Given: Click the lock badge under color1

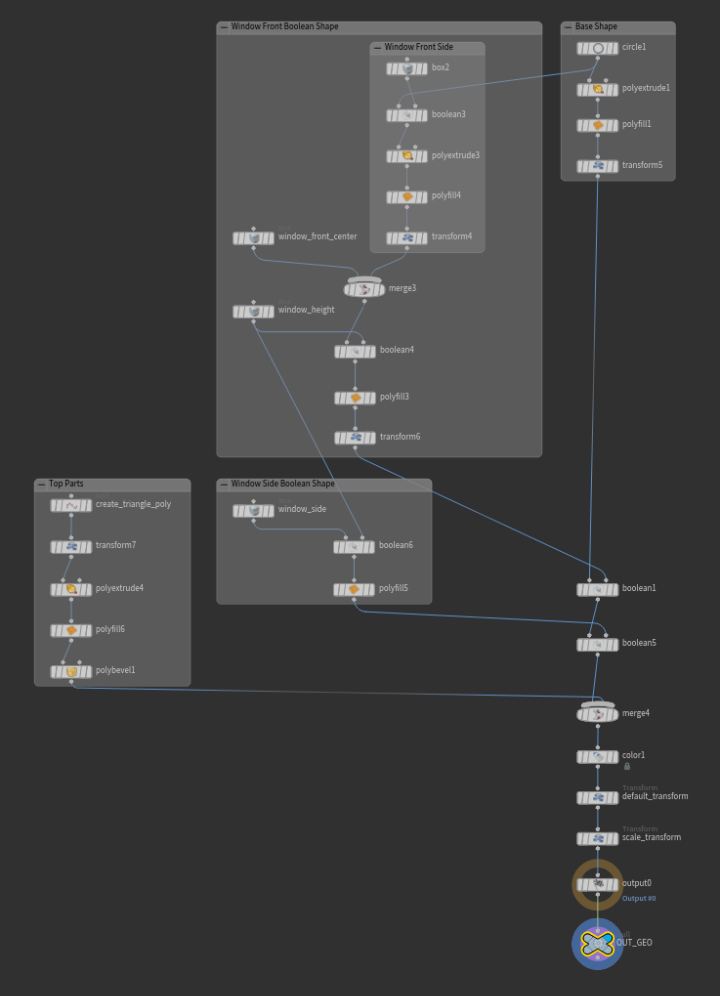Looking at the screenshot, I should [x=627, y=767].
